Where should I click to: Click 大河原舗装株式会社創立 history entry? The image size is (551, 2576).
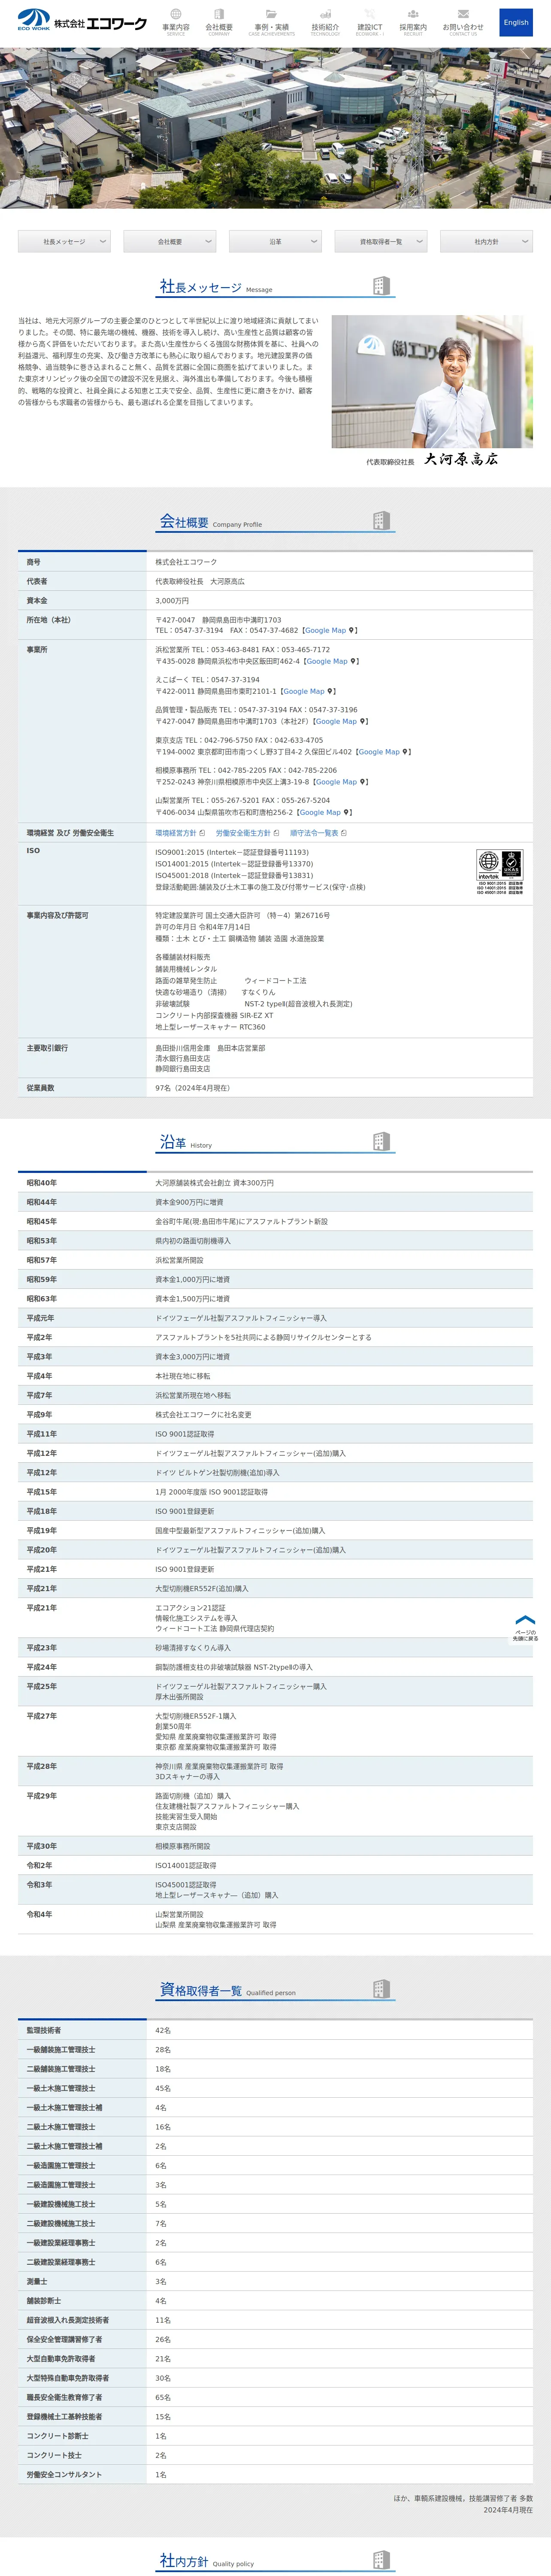[214, 1183]
